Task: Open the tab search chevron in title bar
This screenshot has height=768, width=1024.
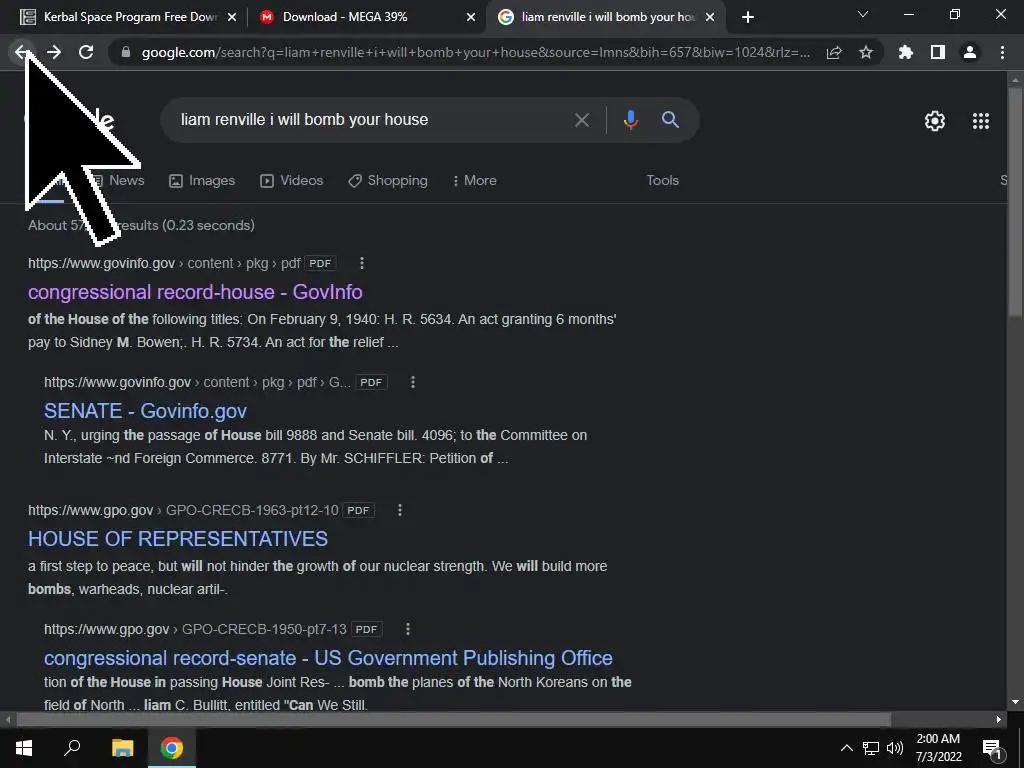Action: coord(863,14)
